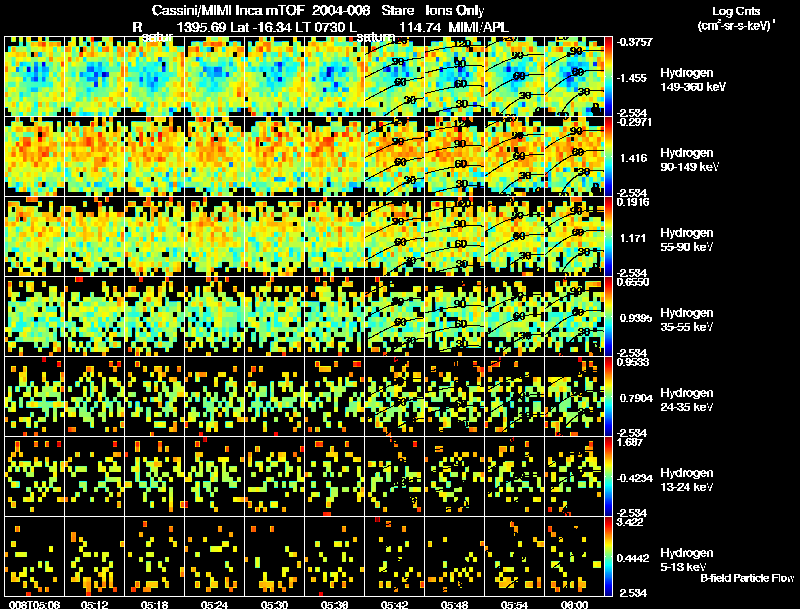Click the 05:12 time axis label
Screen dimensions: 800x609
coord(94,604)
